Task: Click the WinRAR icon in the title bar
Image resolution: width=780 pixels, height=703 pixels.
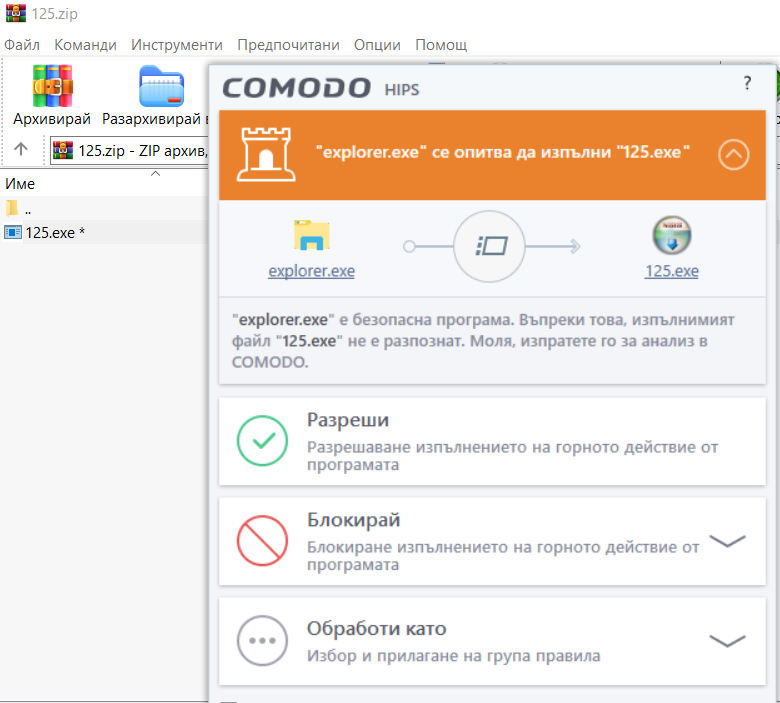Action: (x=15, y=13)
